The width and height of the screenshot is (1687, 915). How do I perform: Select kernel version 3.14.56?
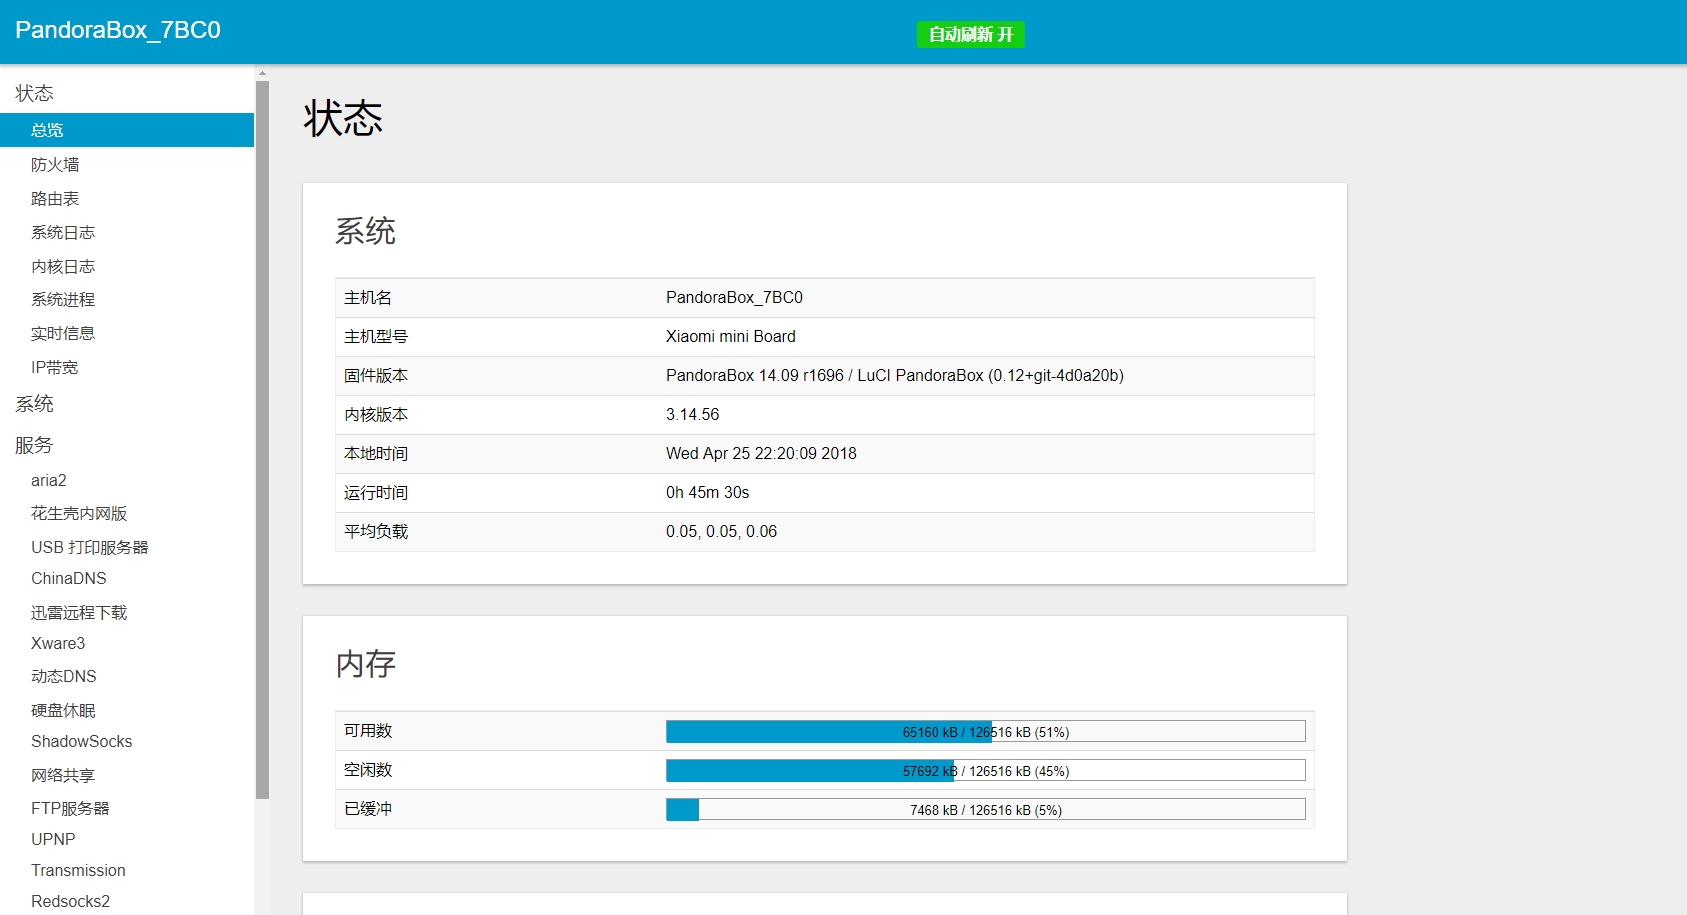coord(693,414)
